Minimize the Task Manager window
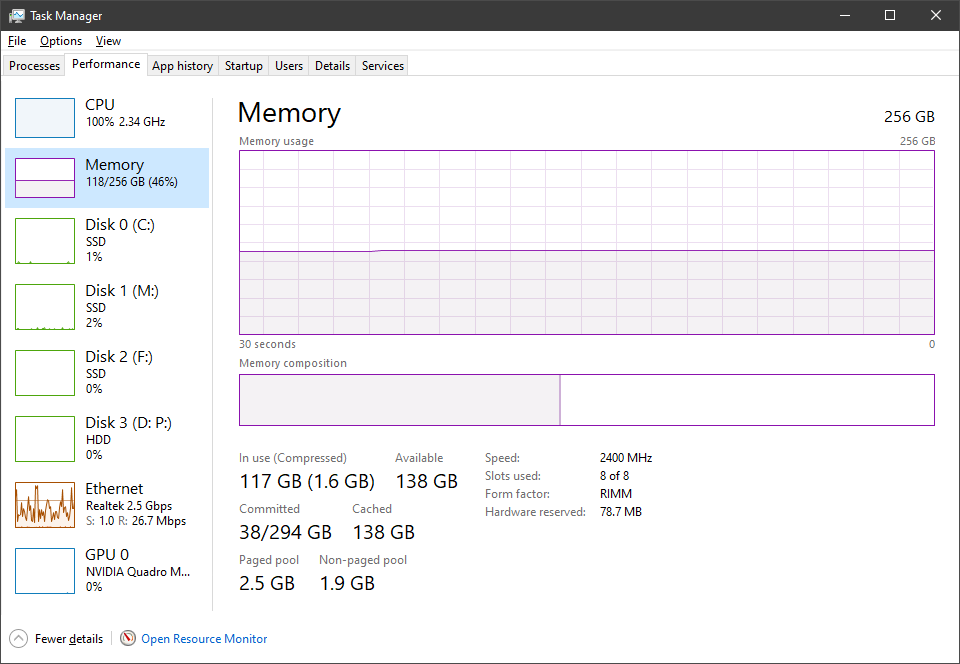Screen dimensions: 960x664 846,15
